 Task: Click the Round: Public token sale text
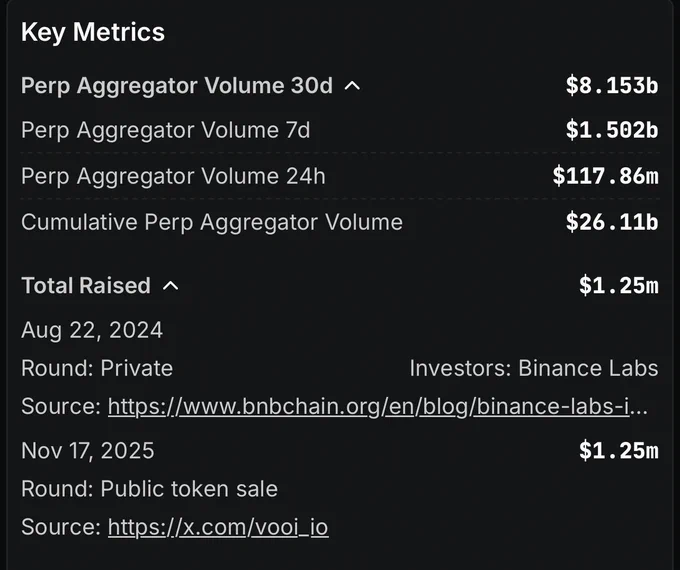coord(149,489)
